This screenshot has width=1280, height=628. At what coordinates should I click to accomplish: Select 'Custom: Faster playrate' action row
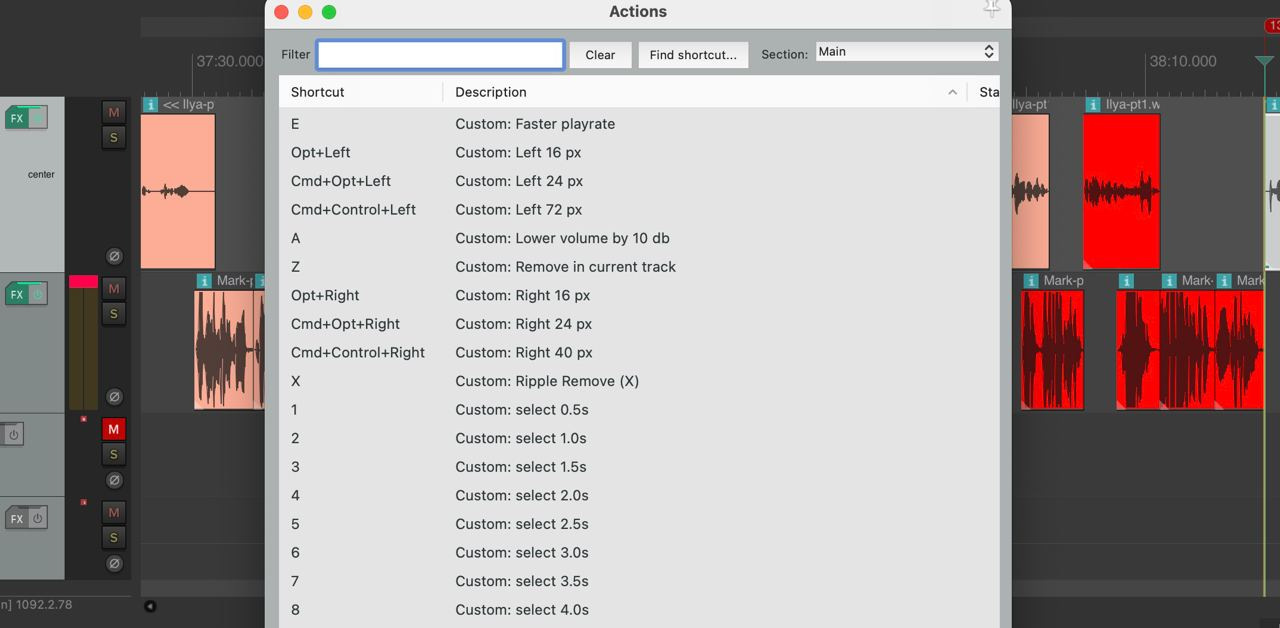(535, 124)
